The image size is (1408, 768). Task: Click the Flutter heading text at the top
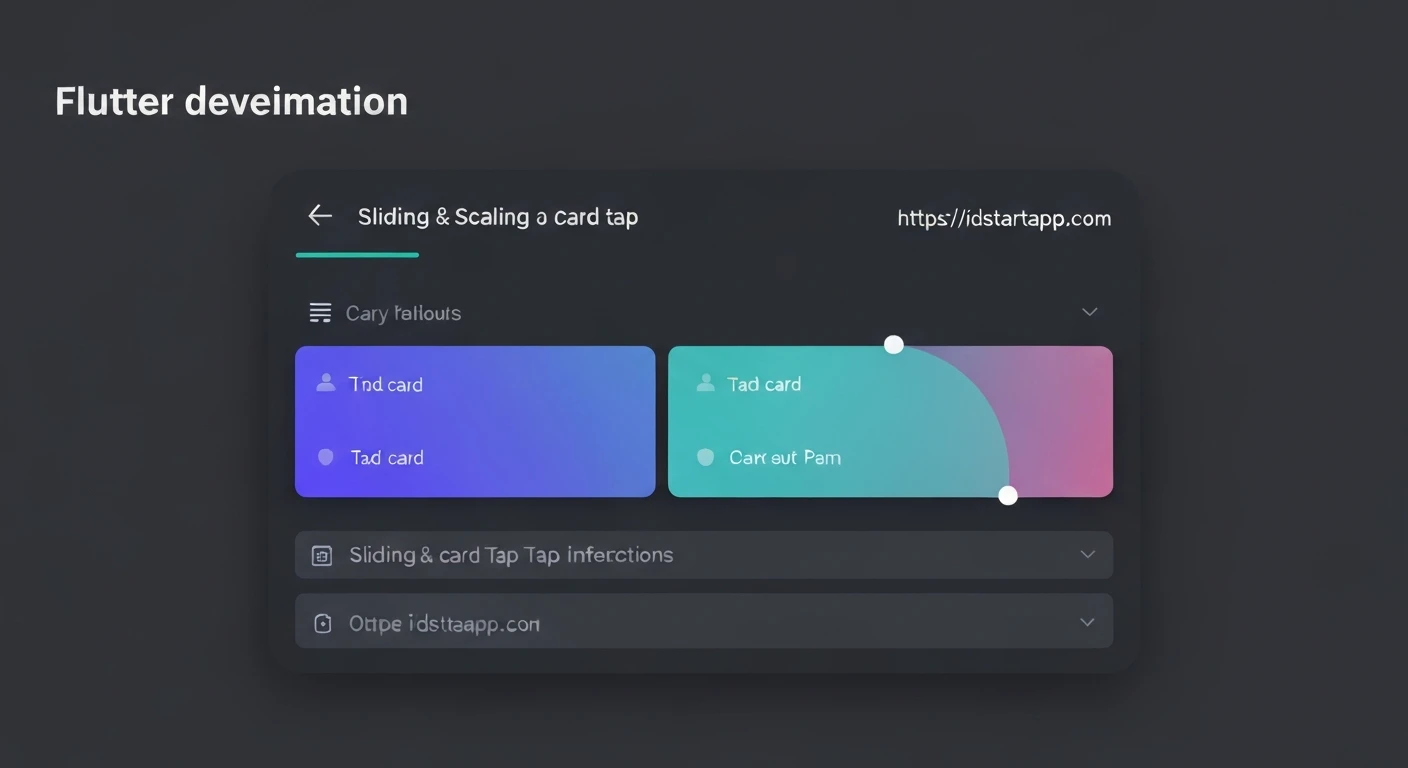(x=231, y=102)
